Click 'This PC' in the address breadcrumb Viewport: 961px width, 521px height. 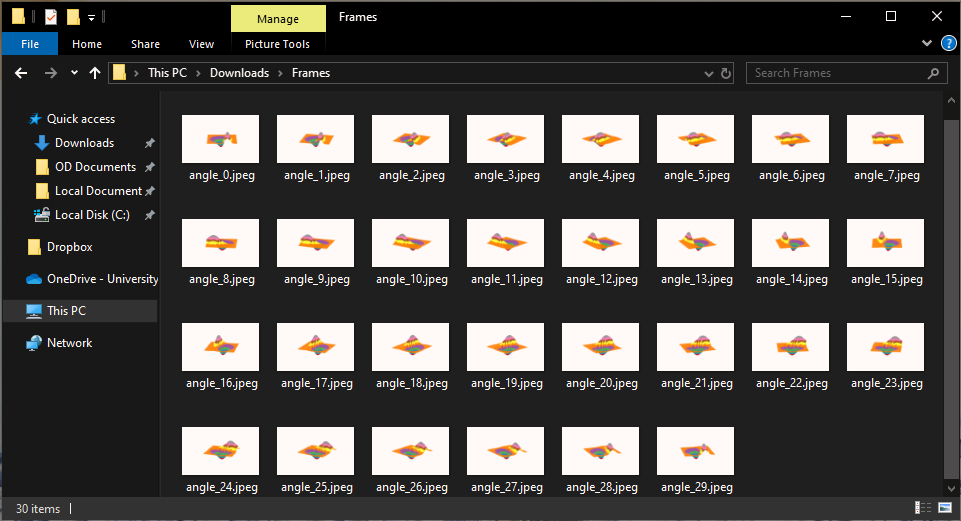167,73
